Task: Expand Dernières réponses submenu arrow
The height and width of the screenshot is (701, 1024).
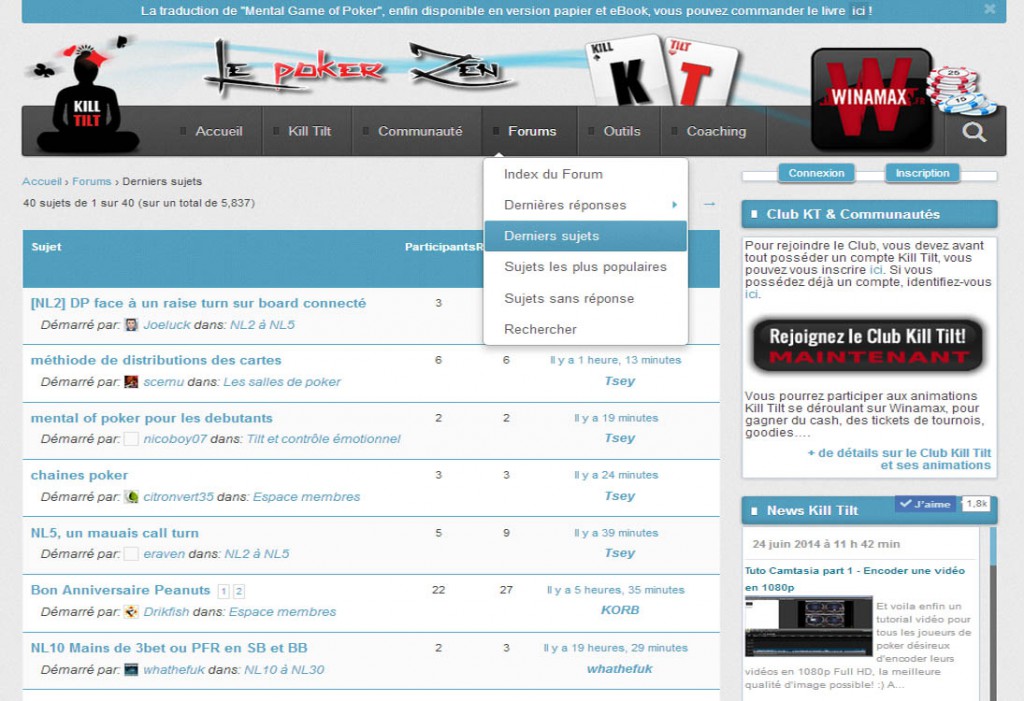Action: [674, 205]
